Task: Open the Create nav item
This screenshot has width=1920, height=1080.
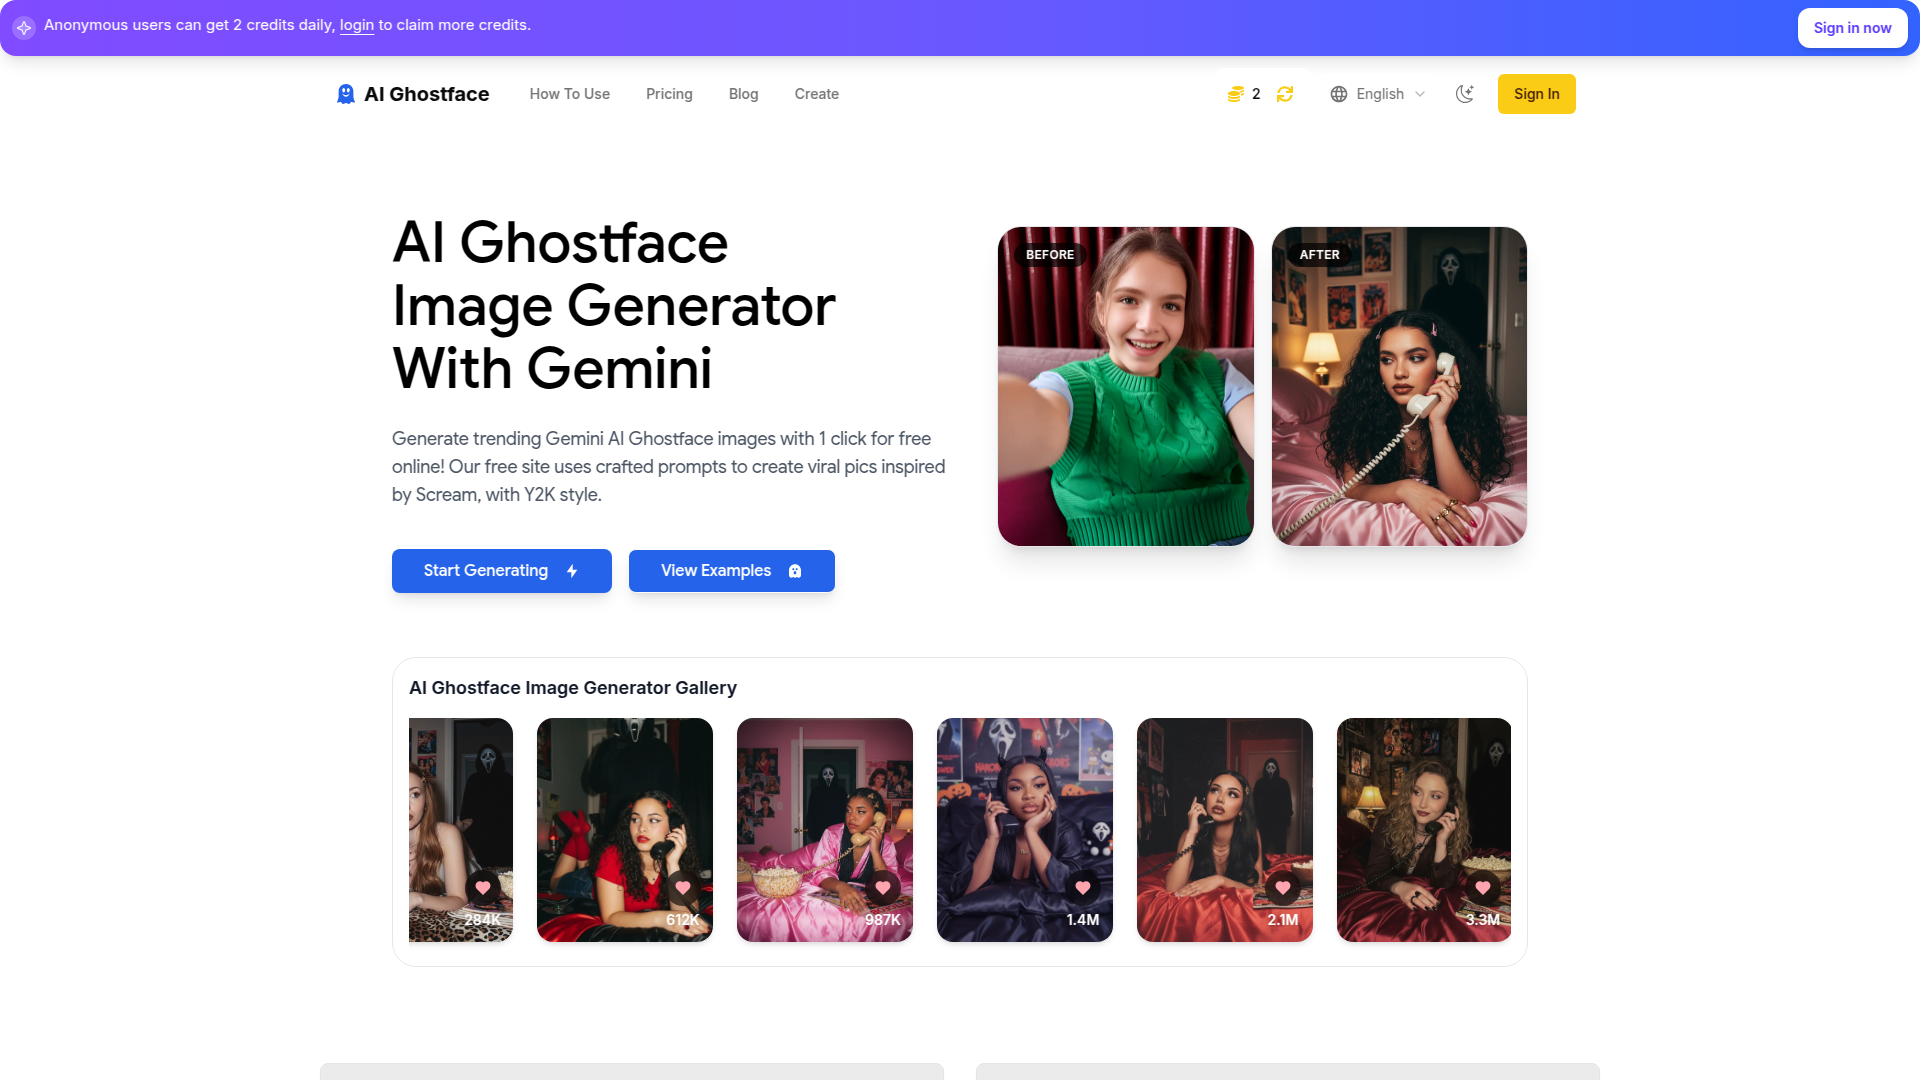Action: click(816, 94)
